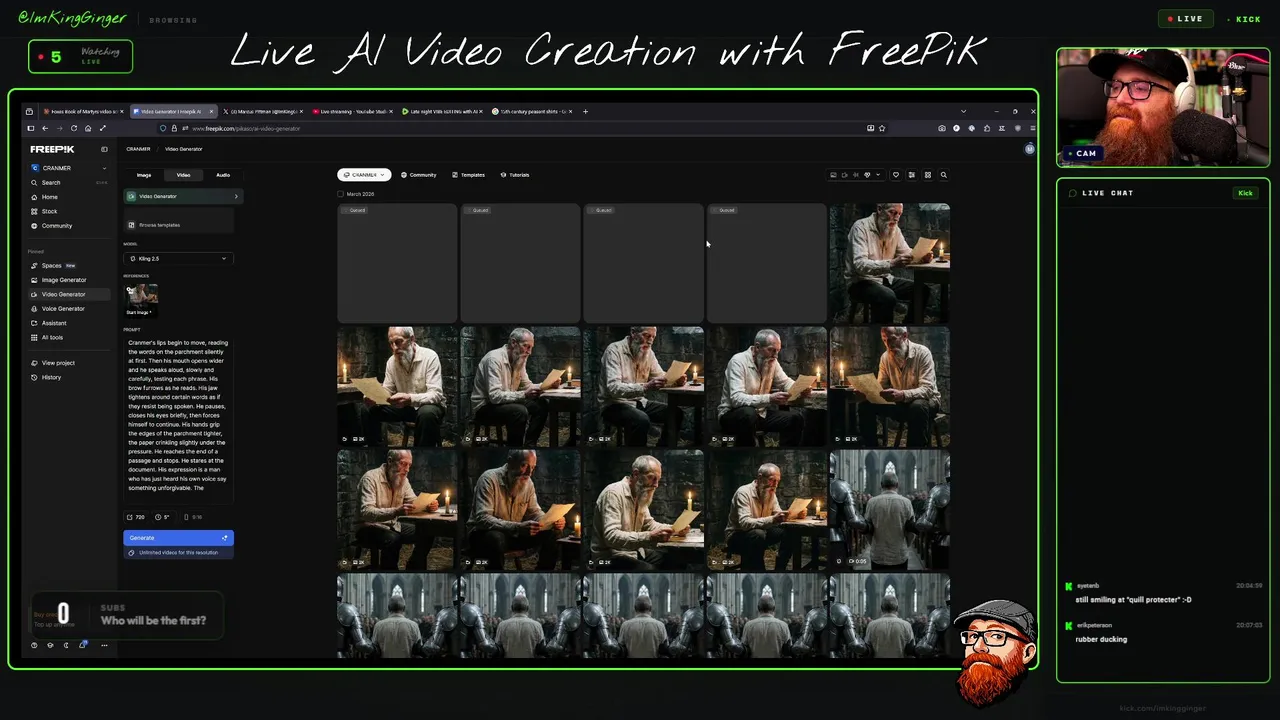Image resolution: width=1280 pixels, height=720 pixels.
Task: Open the 9:16 aspect ratio selector
Action: (192, 517)
